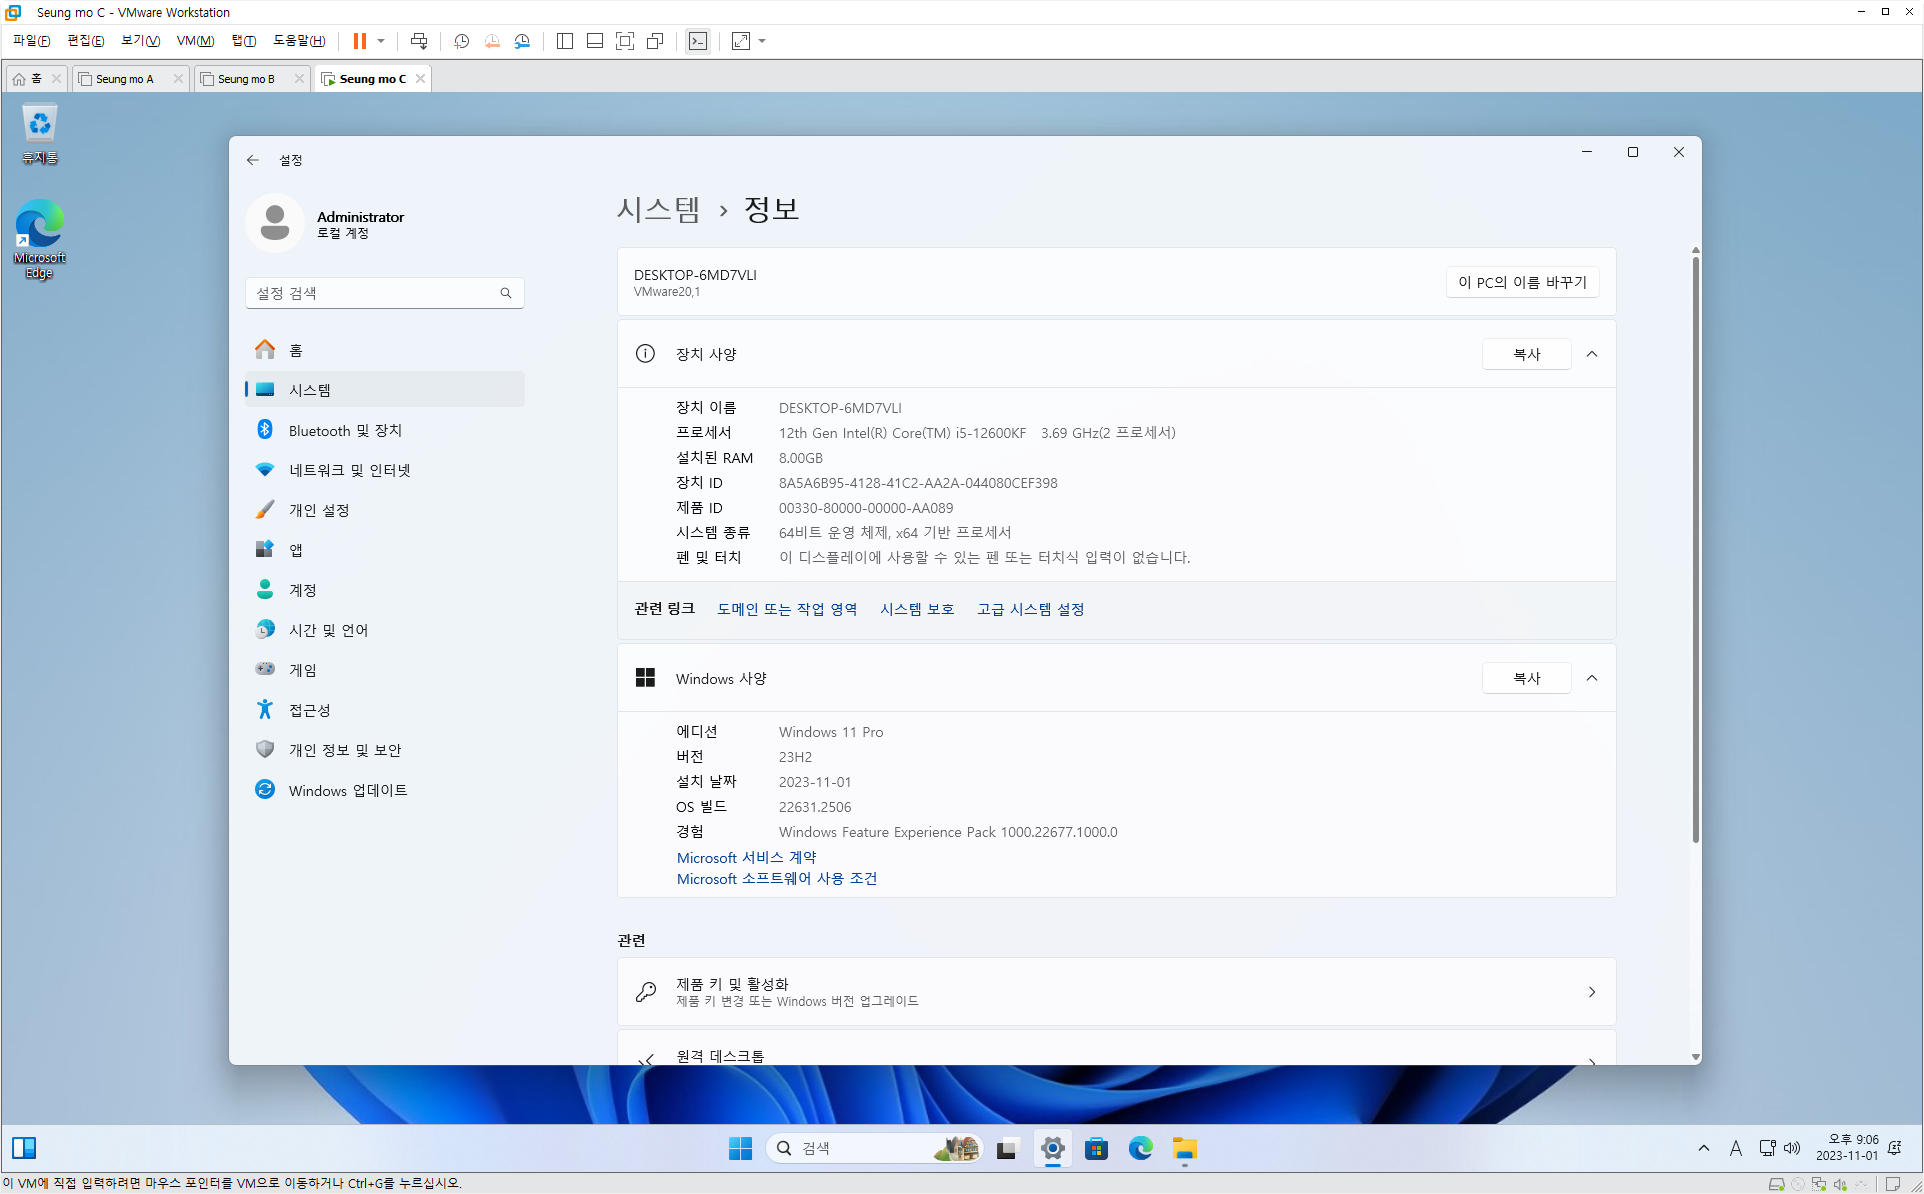Open the VM(M) menu
Image resolution: width=1924 pixels, height=1194 pixels.
[x=195, y=41]
